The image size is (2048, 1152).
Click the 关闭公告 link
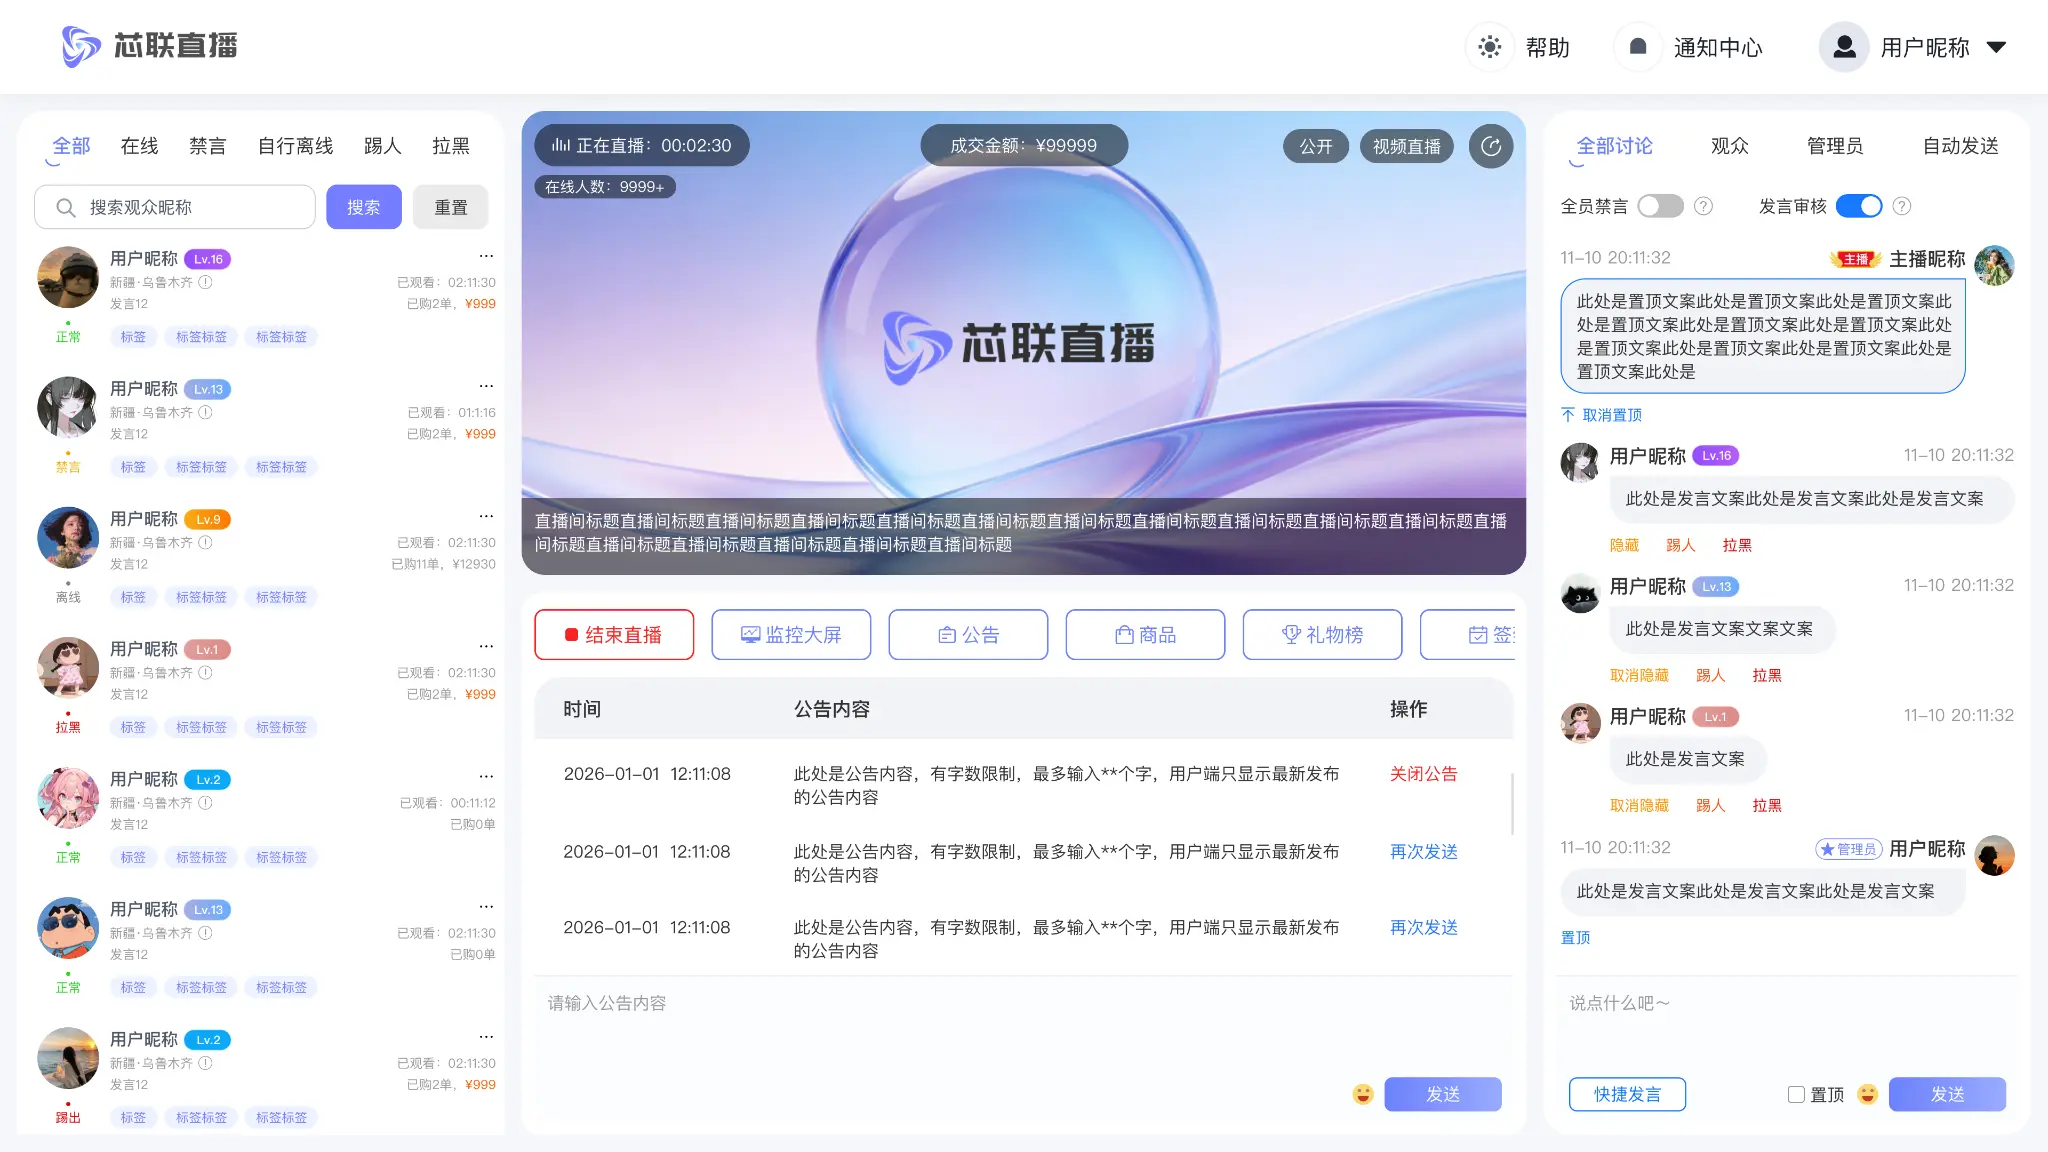1424,774
